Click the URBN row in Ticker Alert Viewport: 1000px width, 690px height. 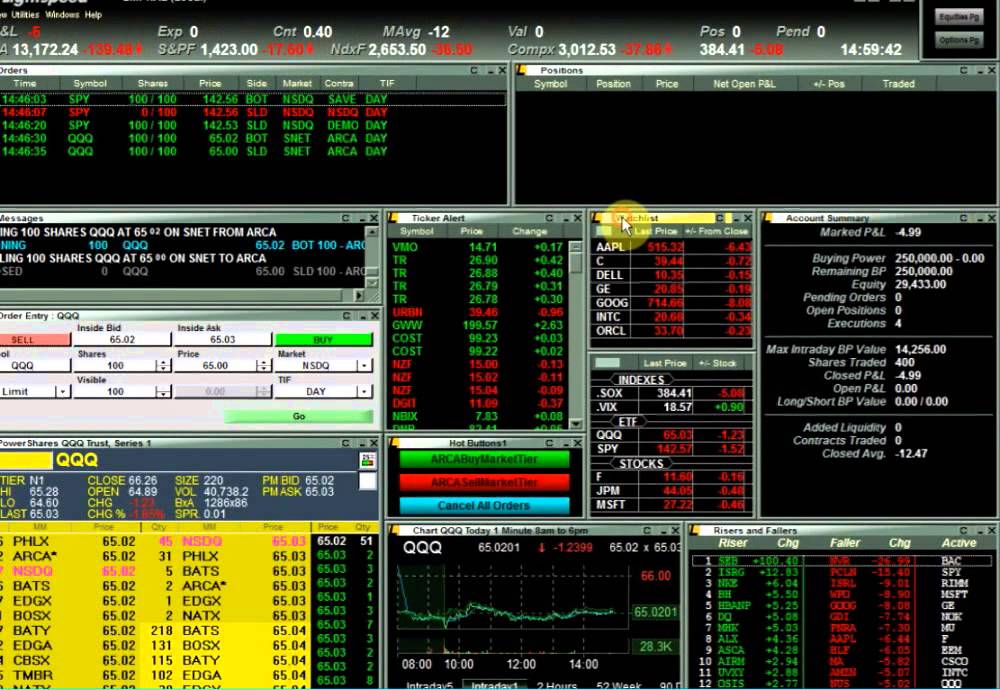[477, 312]
